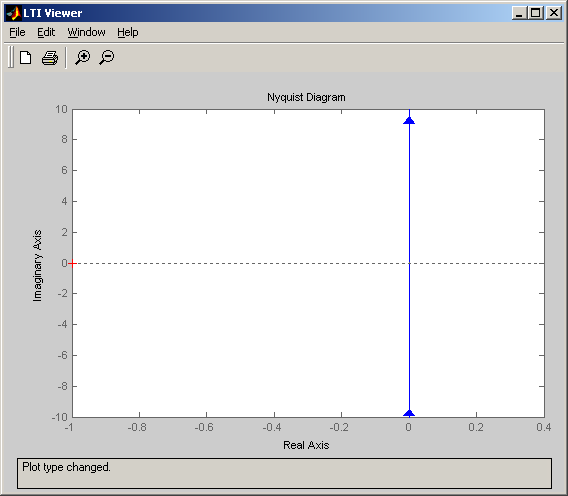The height and width of the screenshot is (496, 568).
Task: Click the Nyquist Diagram title text
Action: pyautogui.click(x=306, y=97)
